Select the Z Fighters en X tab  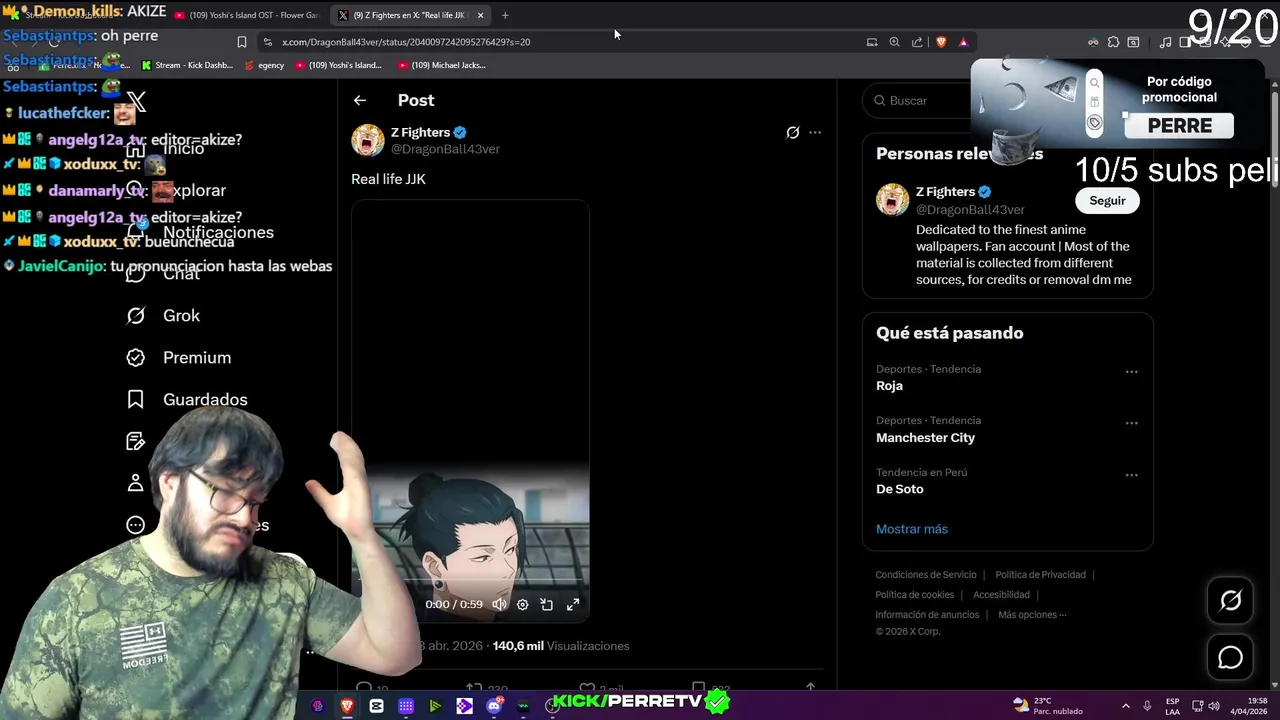[x=410, y=15]
